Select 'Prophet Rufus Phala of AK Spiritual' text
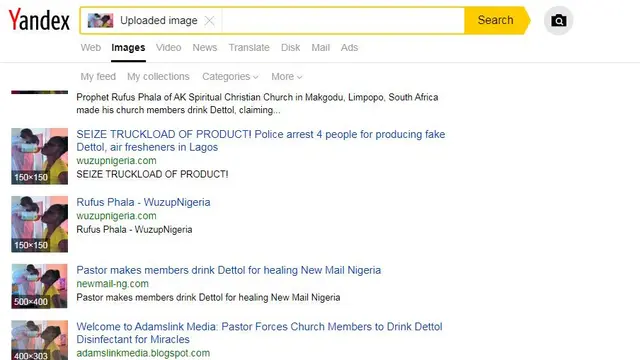 [257, 104]
